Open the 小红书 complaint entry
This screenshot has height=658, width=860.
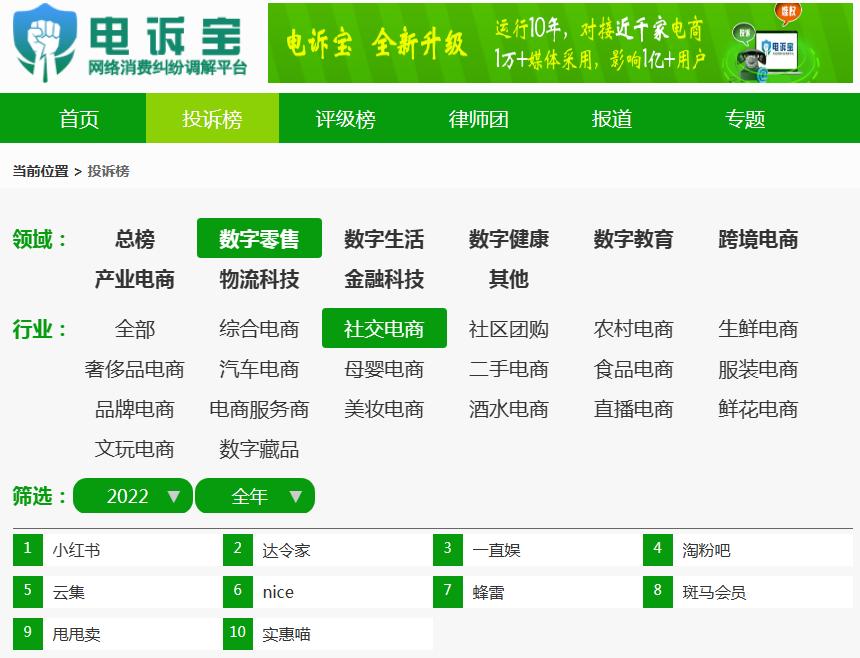click(78, 550)
